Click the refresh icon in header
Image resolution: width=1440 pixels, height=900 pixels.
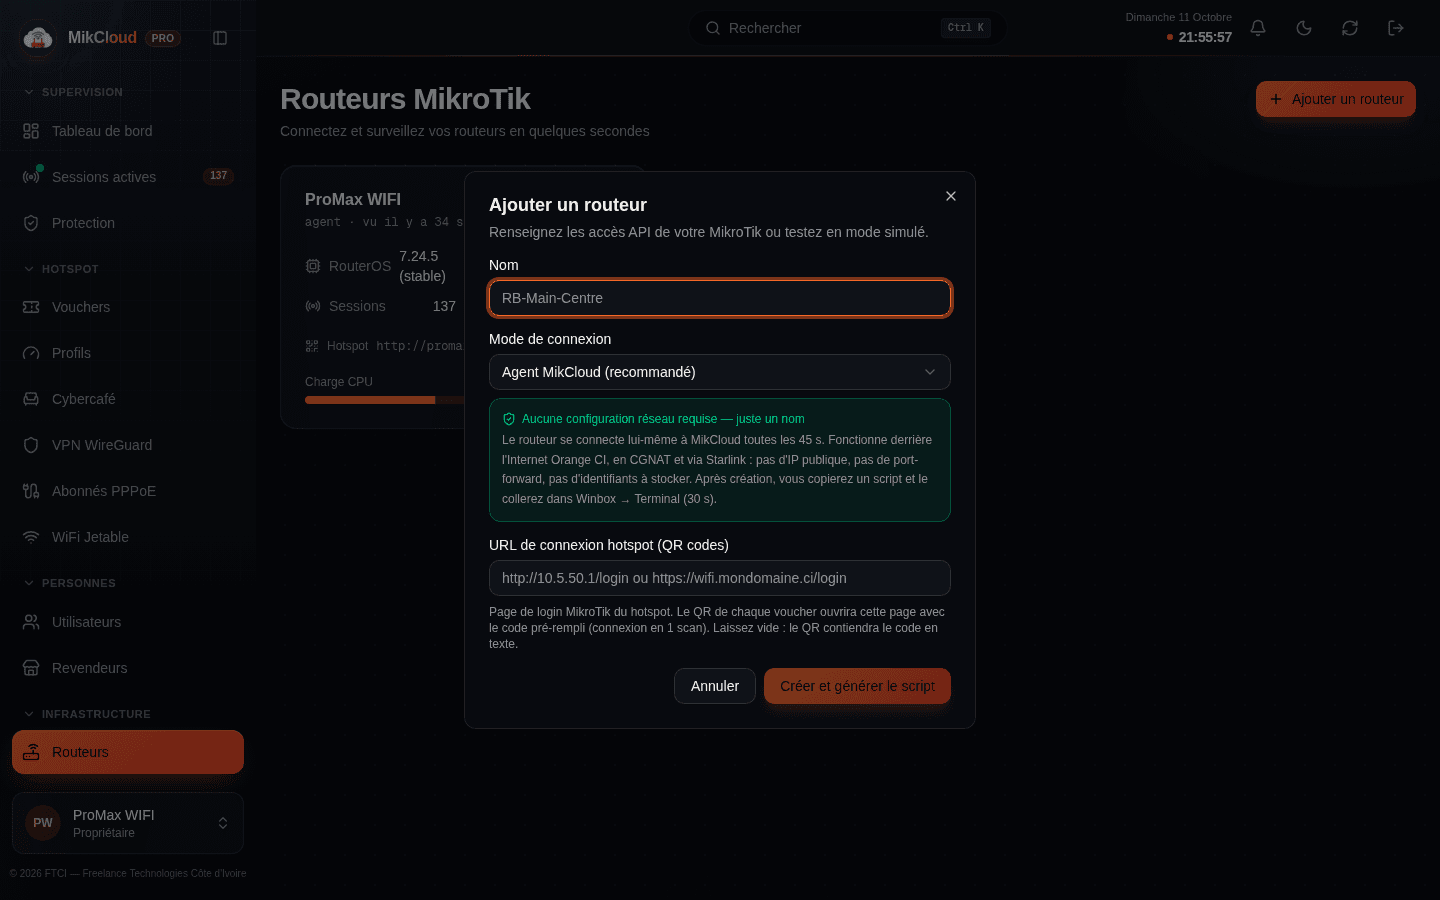(1350, 28)
